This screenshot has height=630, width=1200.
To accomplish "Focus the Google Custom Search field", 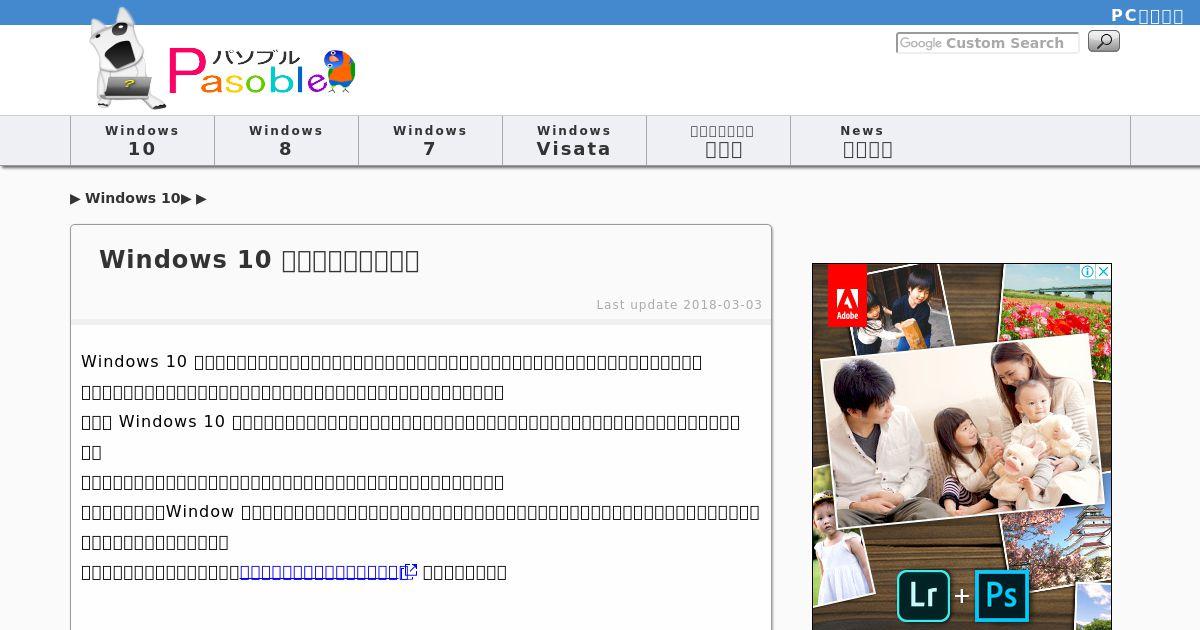I will pos(987,43).
